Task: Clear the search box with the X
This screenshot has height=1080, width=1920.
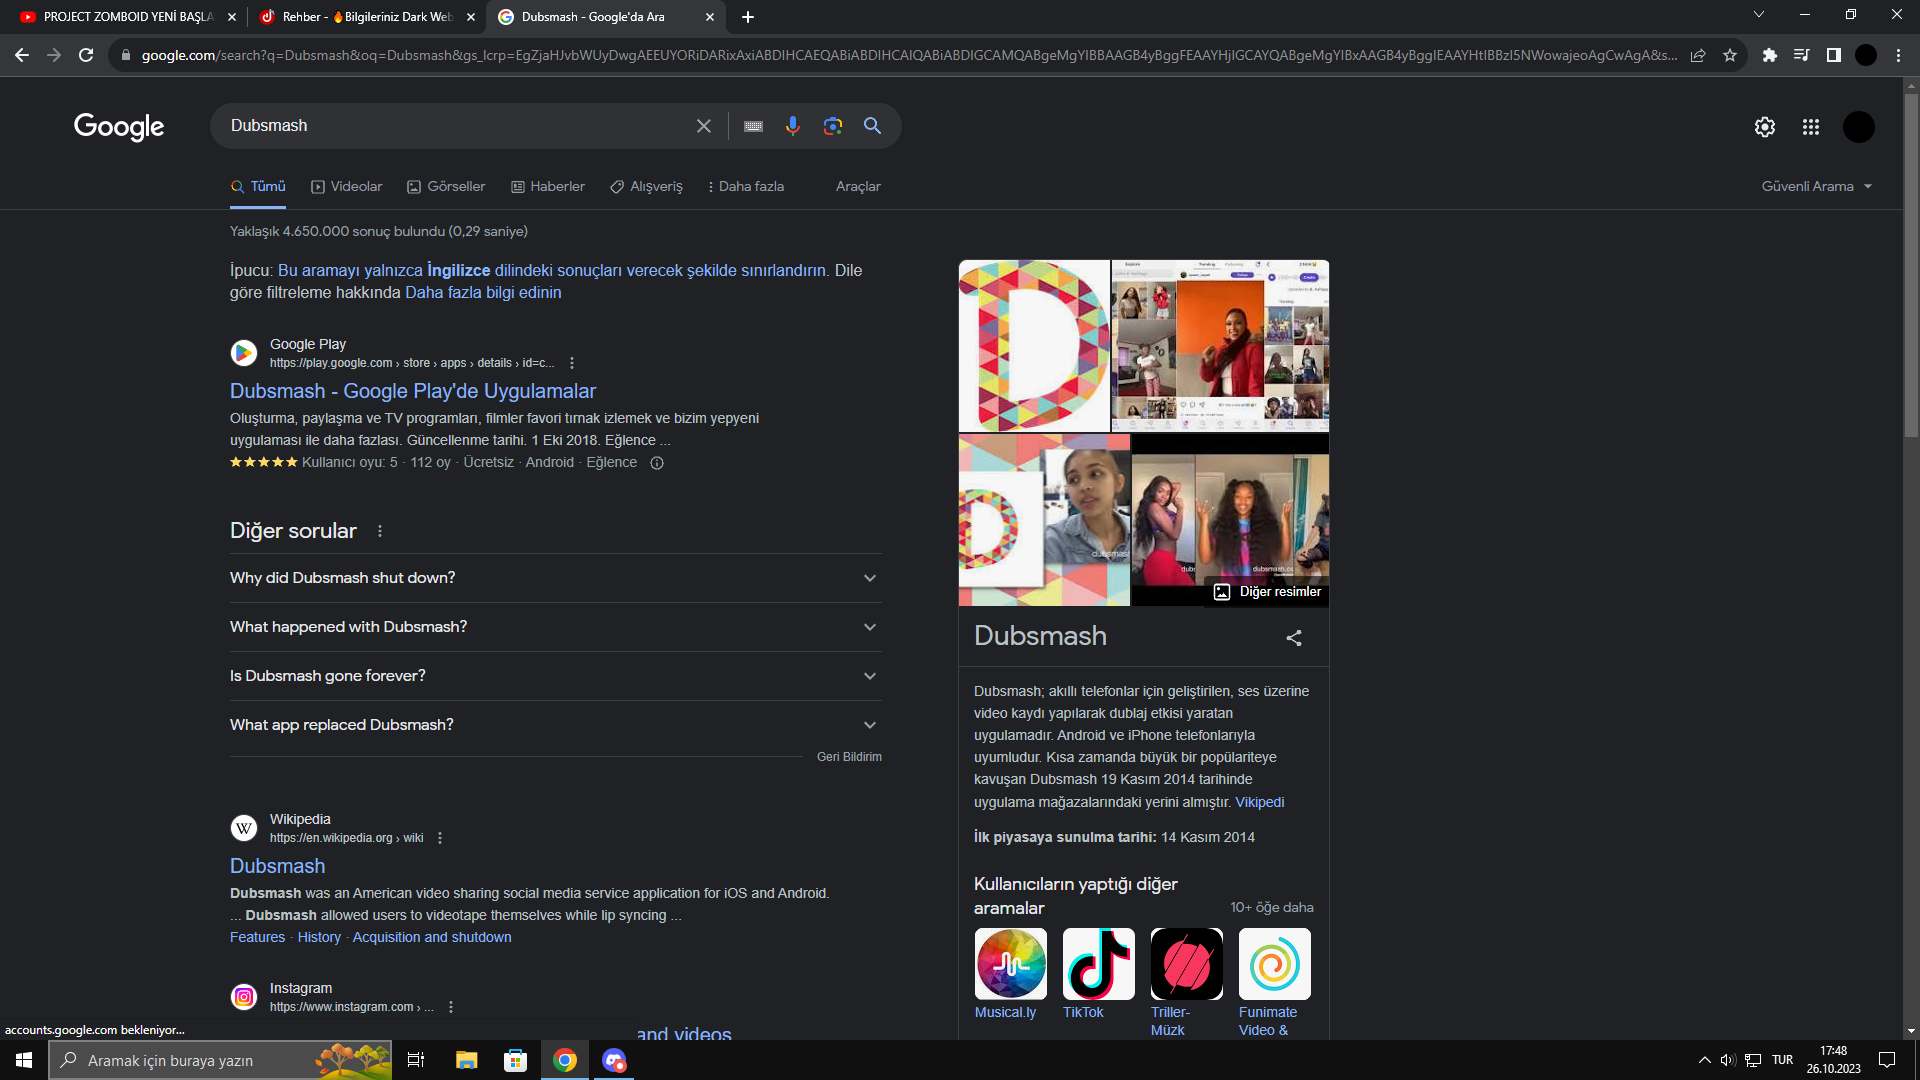Action: (704, 126)
